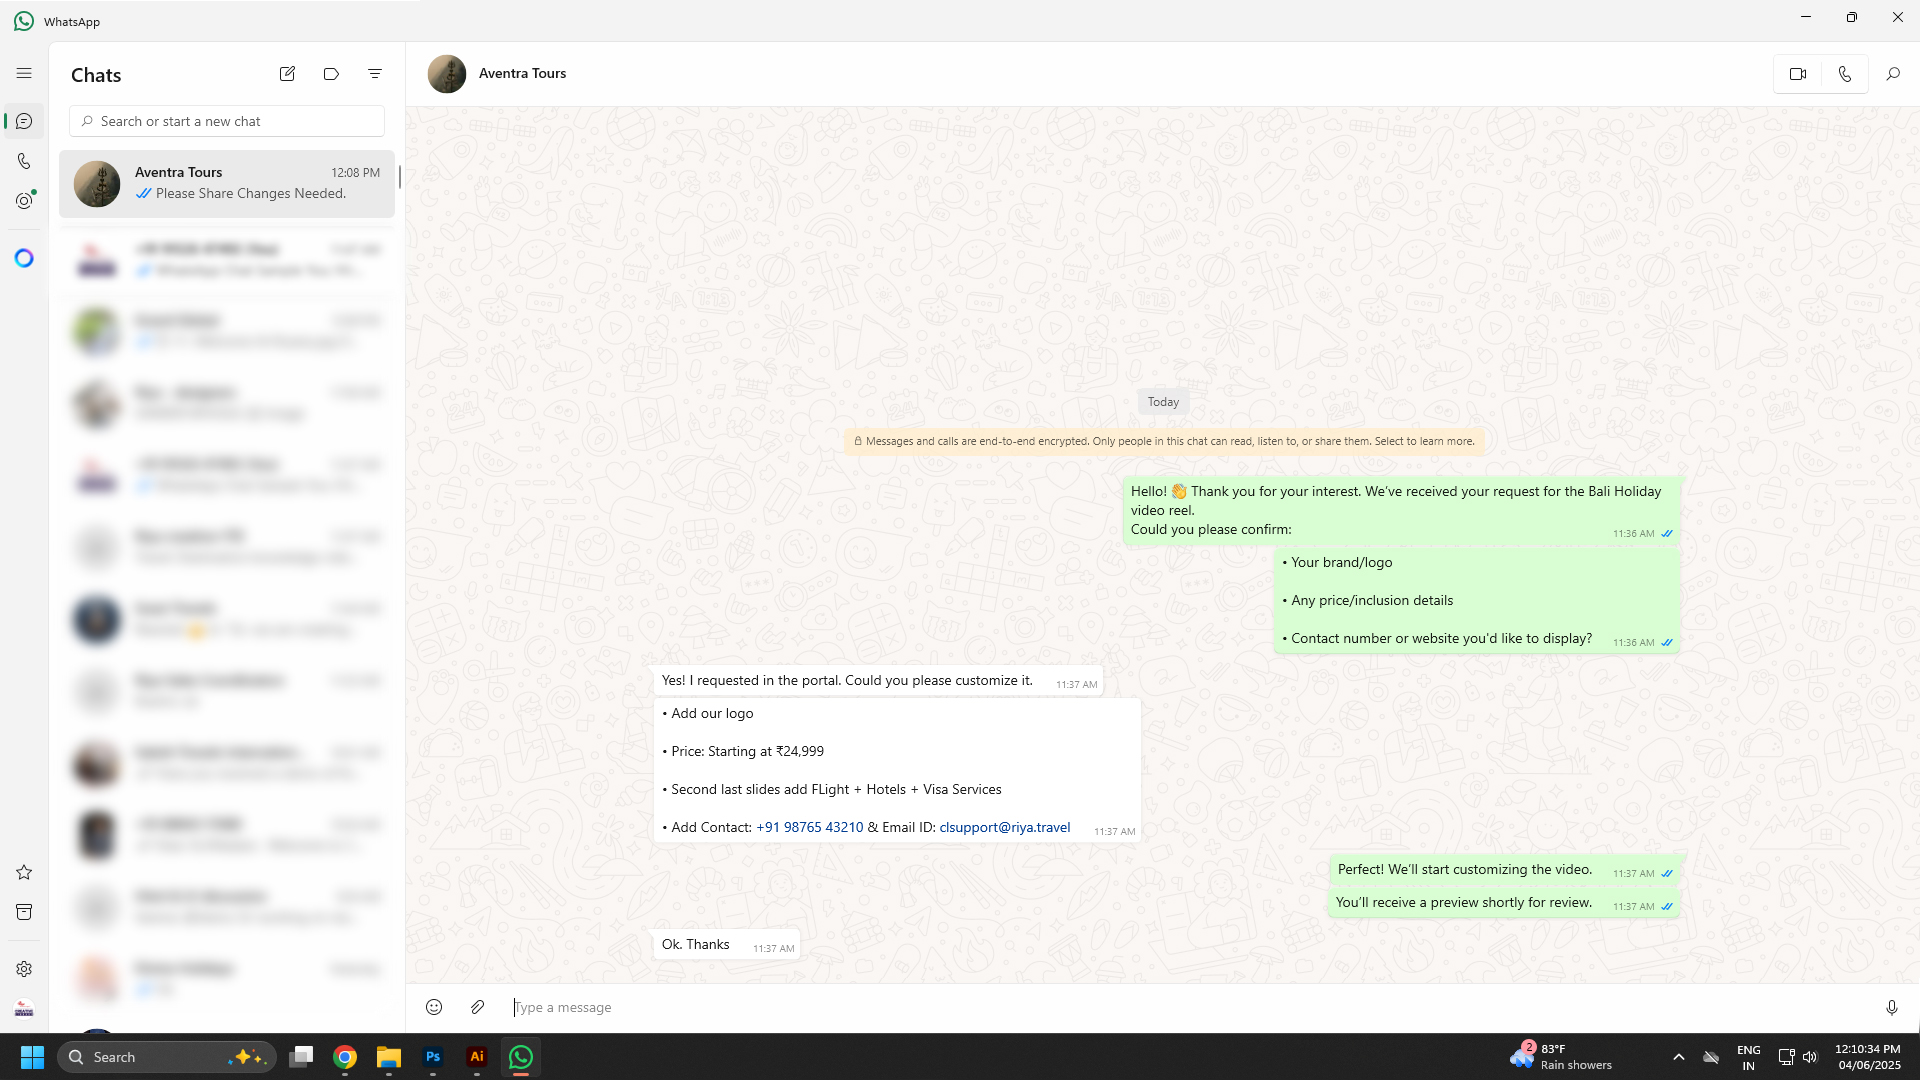Start a video call with Aventra Tours
This screenshot has width=1920, height=1080.
click(x=1798, y=74)
